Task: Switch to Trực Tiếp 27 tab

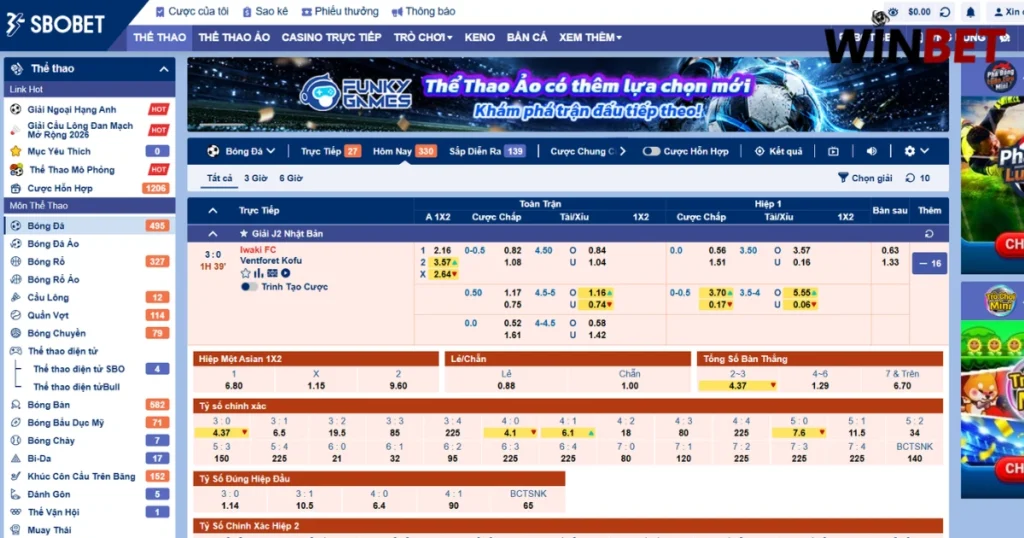Action: 330,151
